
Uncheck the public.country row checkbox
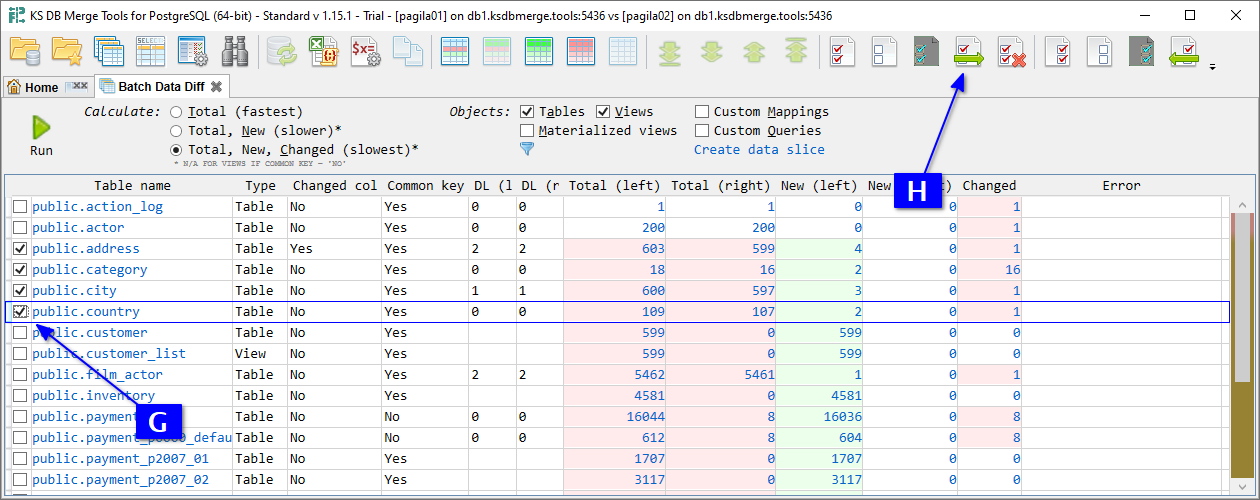click(20, 312)
